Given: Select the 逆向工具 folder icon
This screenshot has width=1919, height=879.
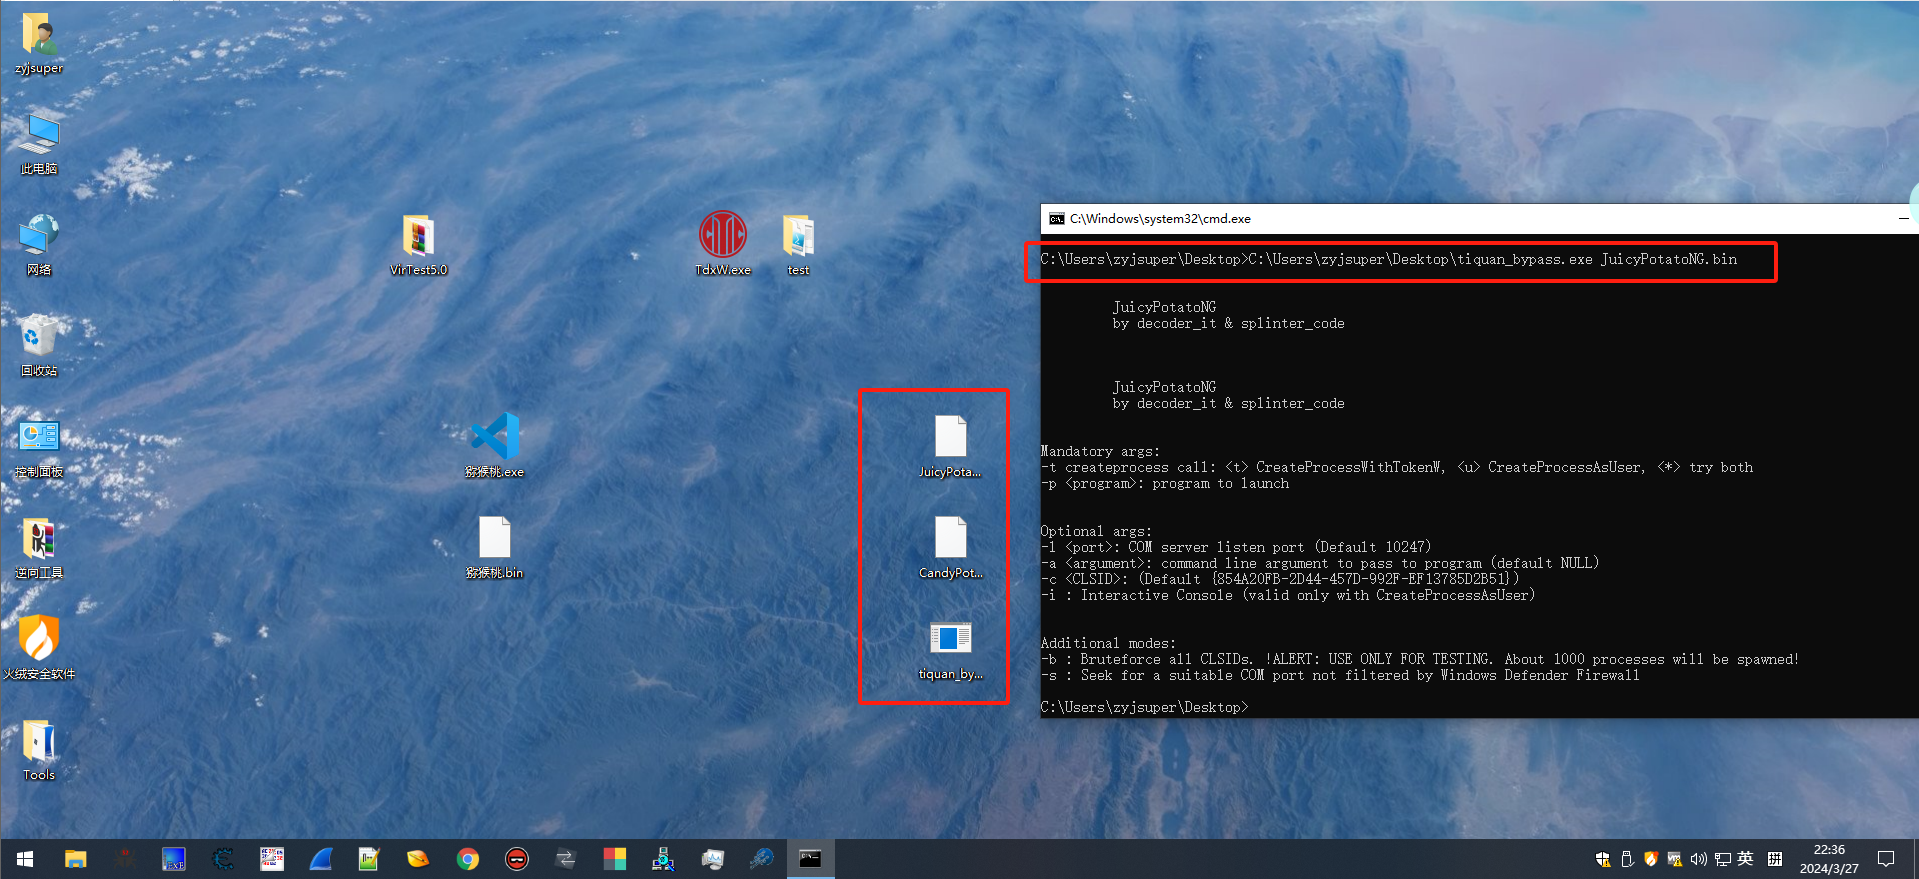Looking at the screenshot, I should point(39,549).
